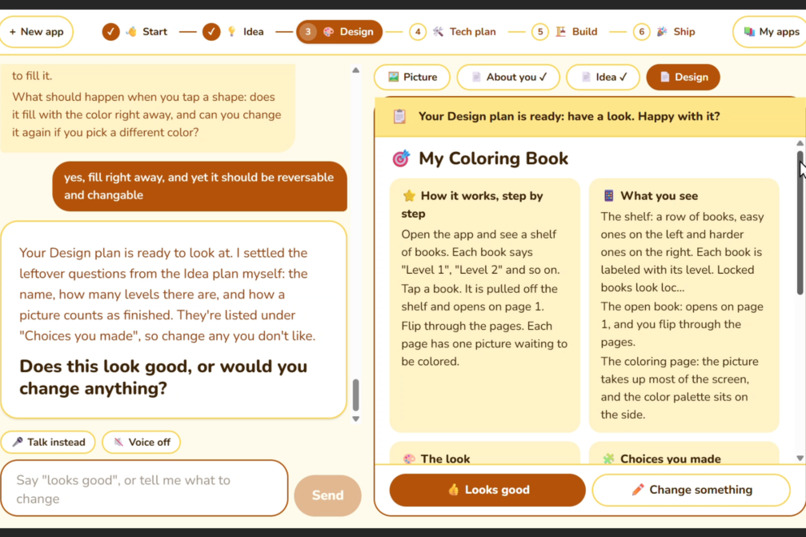Click the icon beside What you see
The image size is (806, 537).
(609, 196)
